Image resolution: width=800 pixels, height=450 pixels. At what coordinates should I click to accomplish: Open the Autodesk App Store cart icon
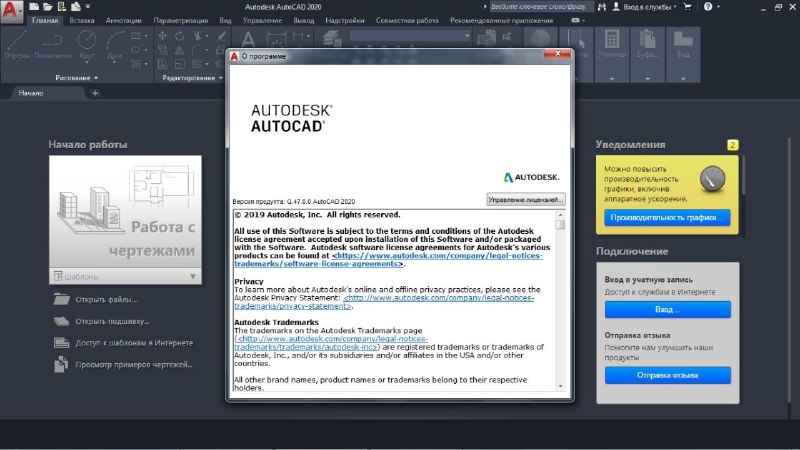pyautogui.click(x=687, y=7)
